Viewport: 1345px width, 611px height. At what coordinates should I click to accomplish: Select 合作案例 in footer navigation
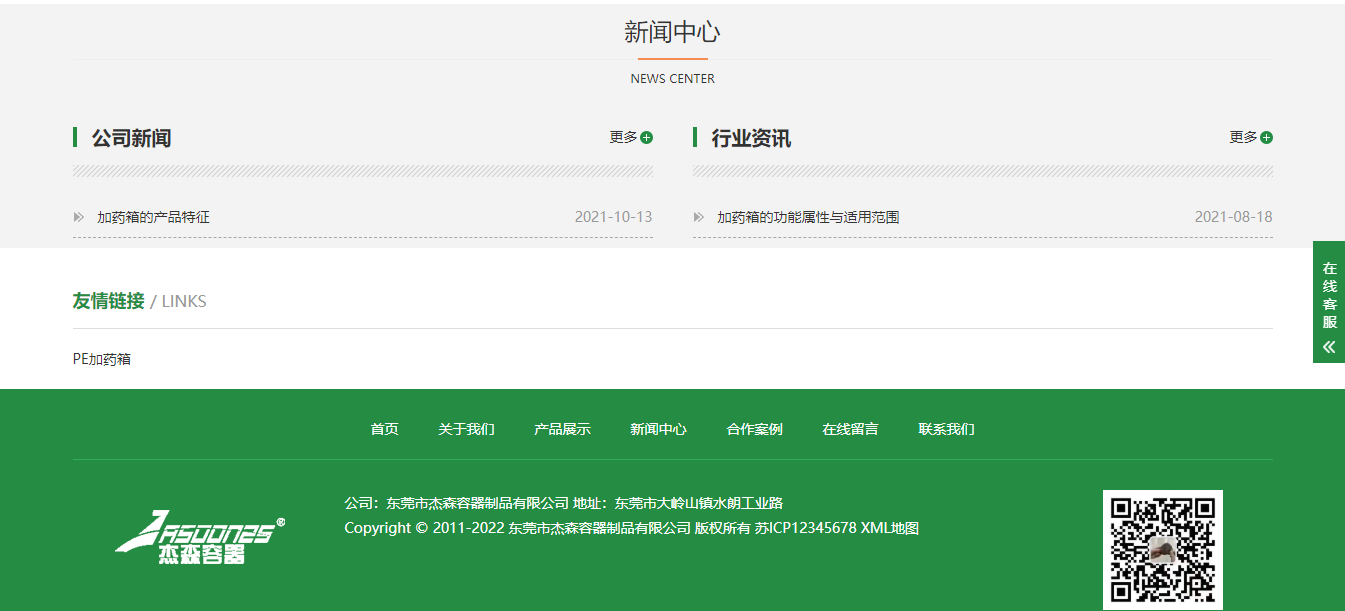pyautogui.click(x=754, y=429)
